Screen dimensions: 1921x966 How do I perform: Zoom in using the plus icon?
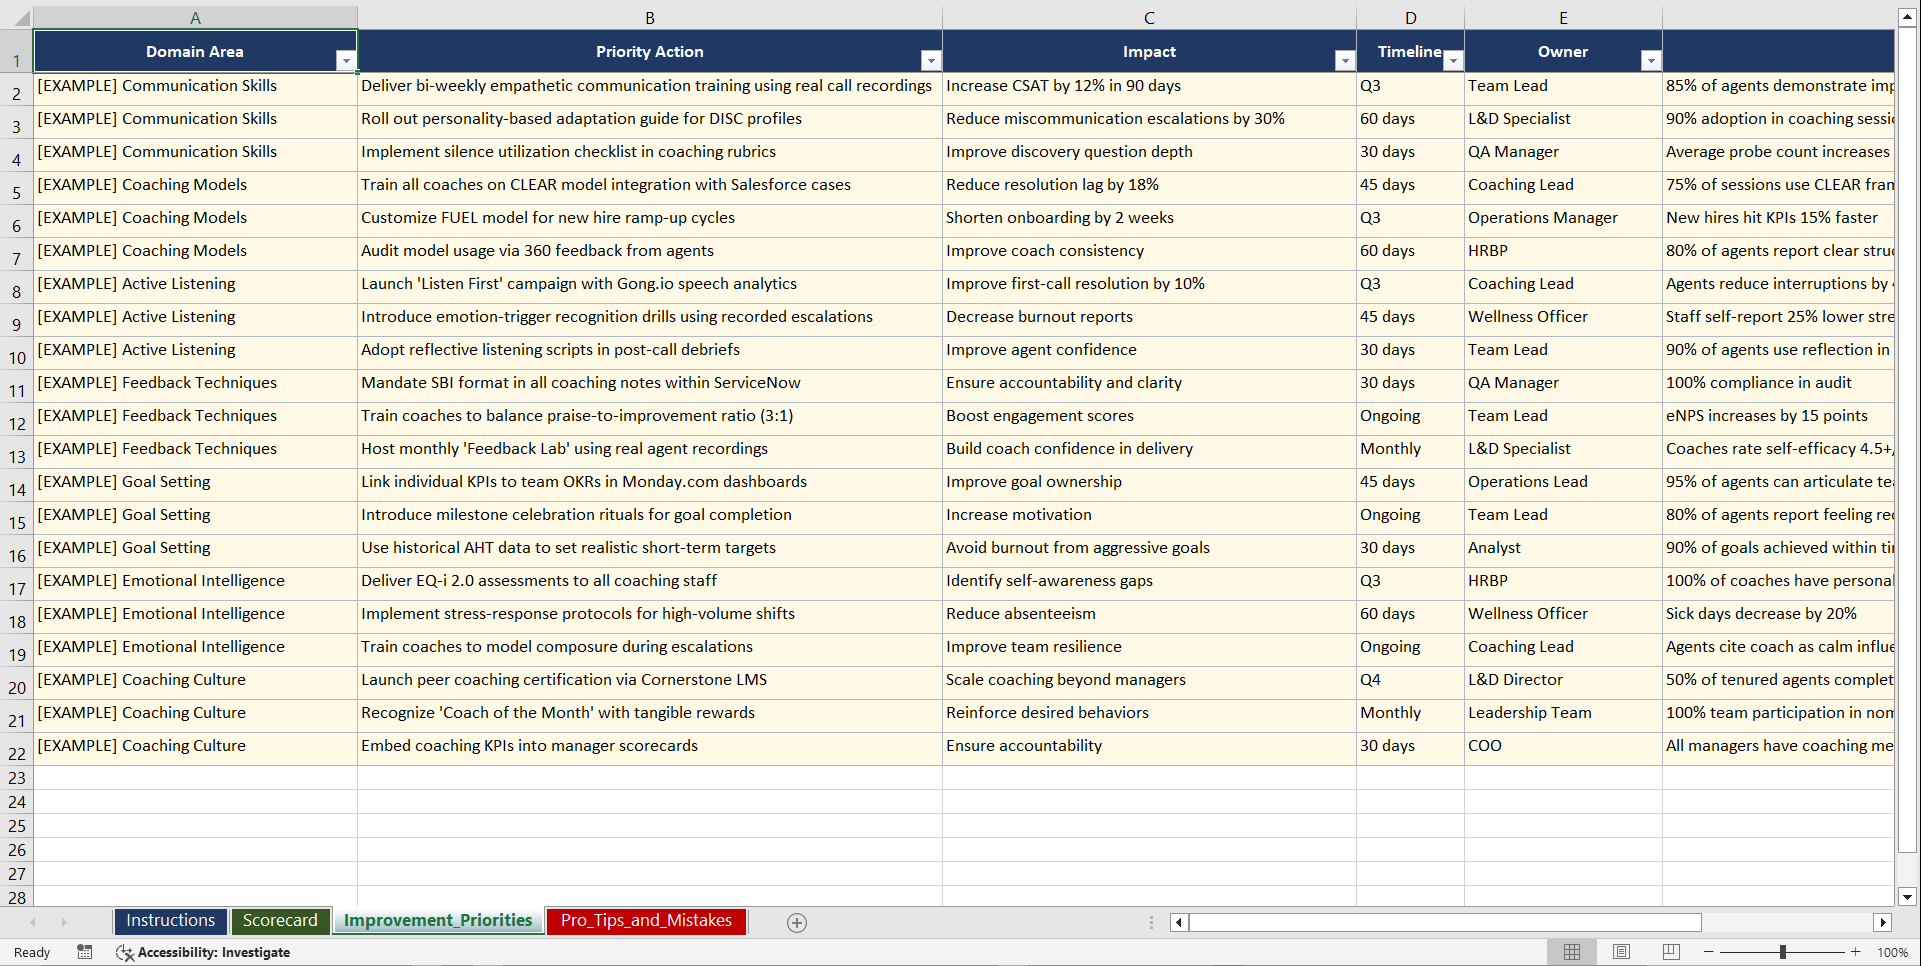pos(1856,952)
